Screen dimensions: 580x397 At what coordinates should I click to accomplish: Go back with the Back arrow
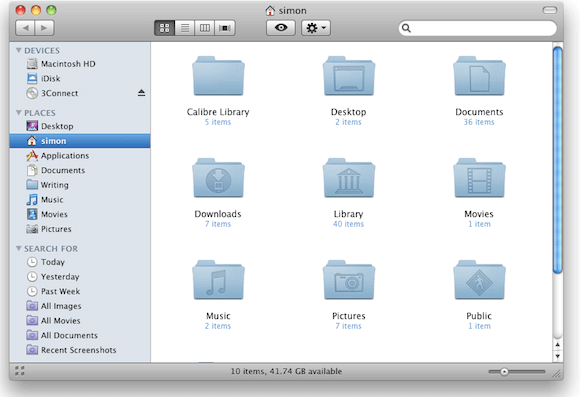26,28
